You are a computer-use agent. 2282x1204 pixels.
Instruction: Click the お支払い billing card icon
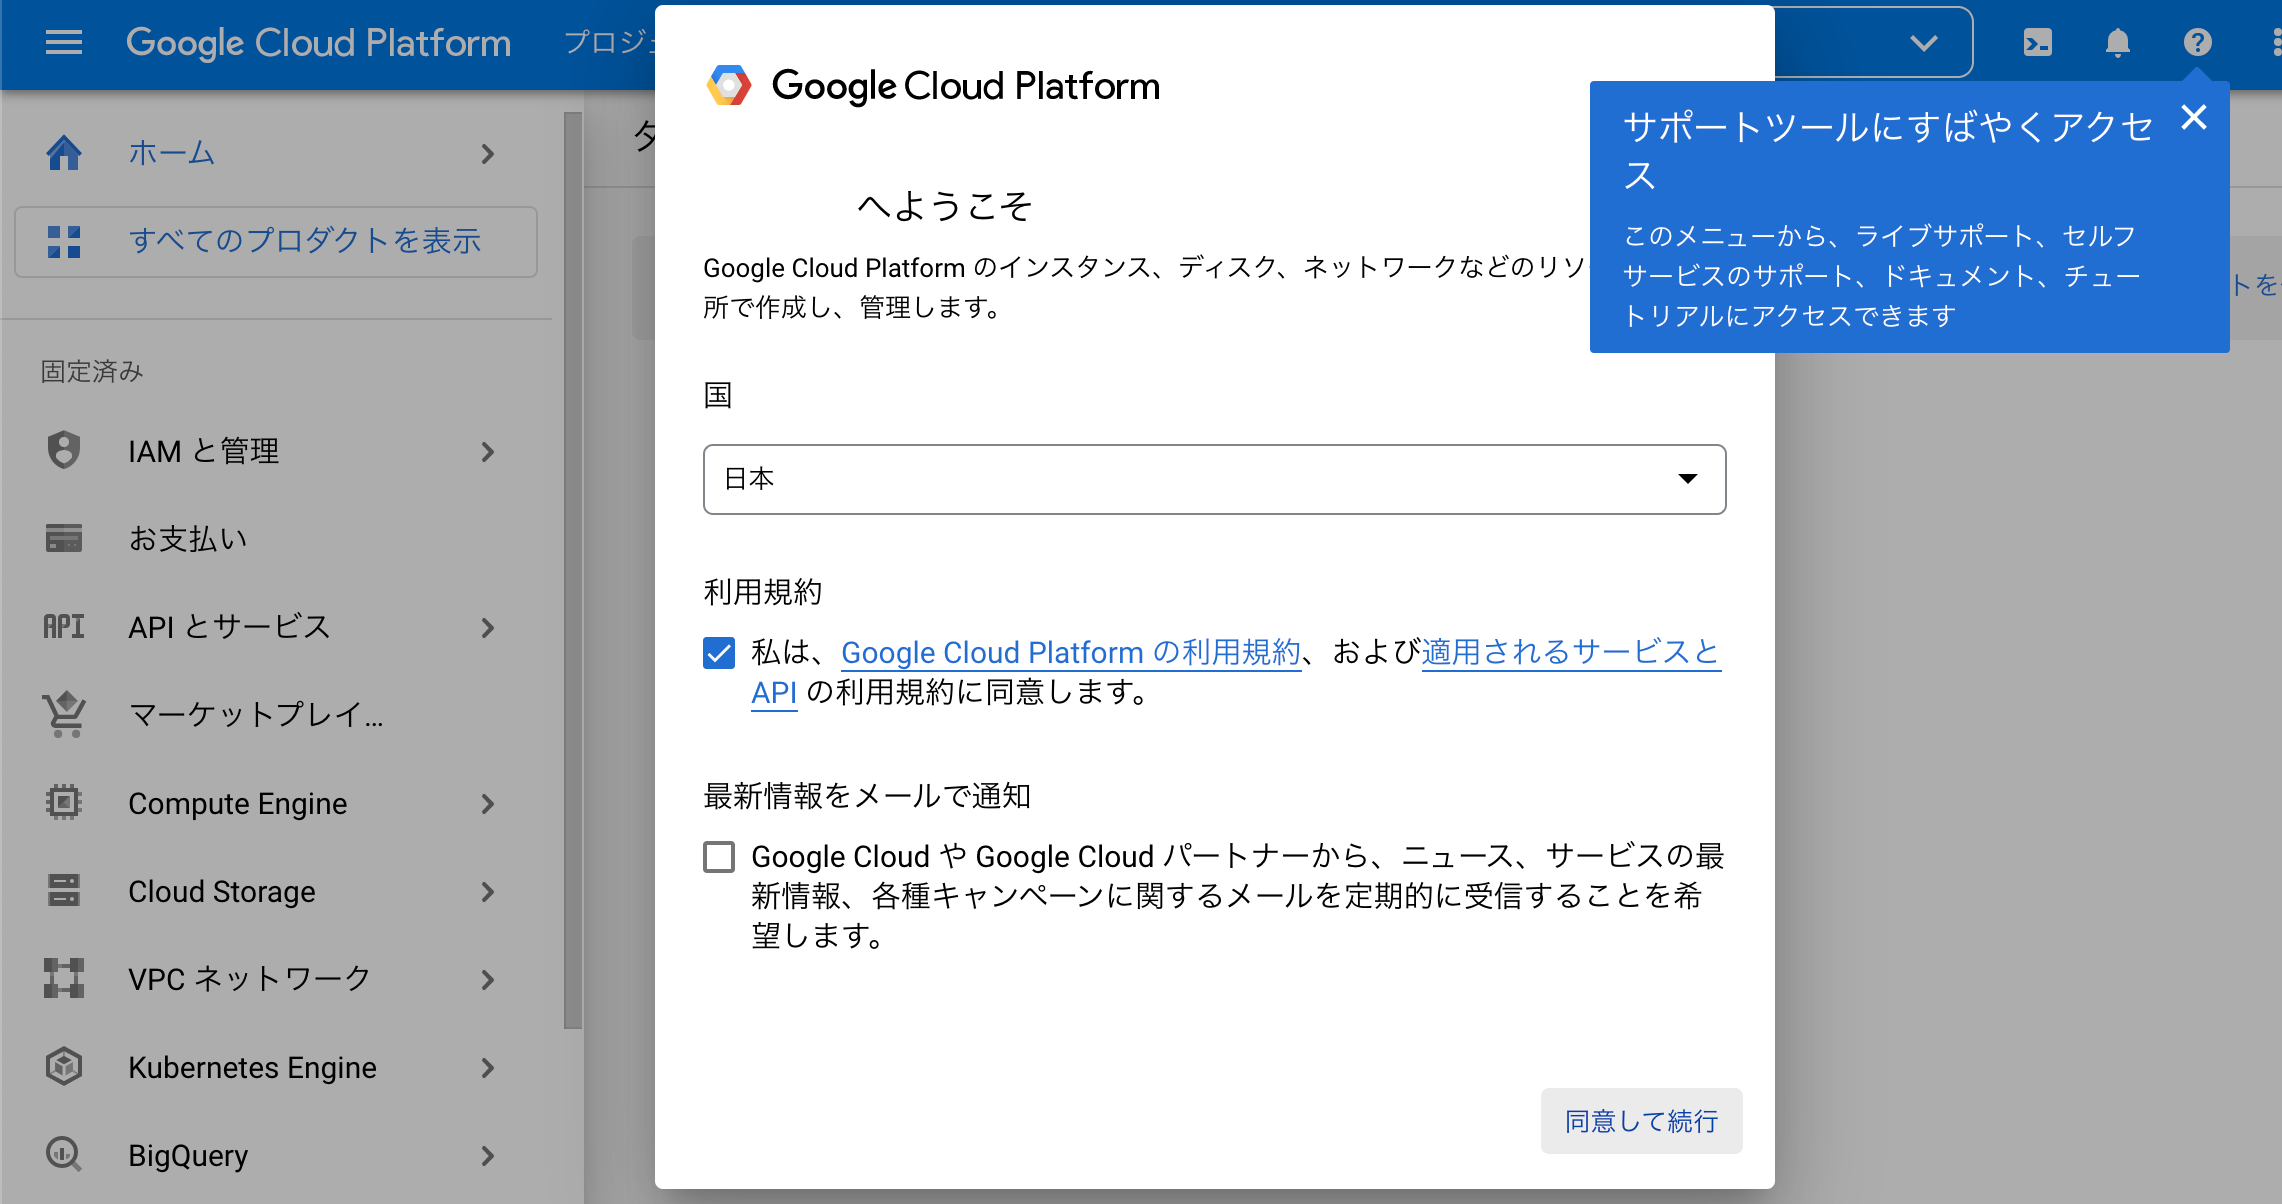[64, 538]
